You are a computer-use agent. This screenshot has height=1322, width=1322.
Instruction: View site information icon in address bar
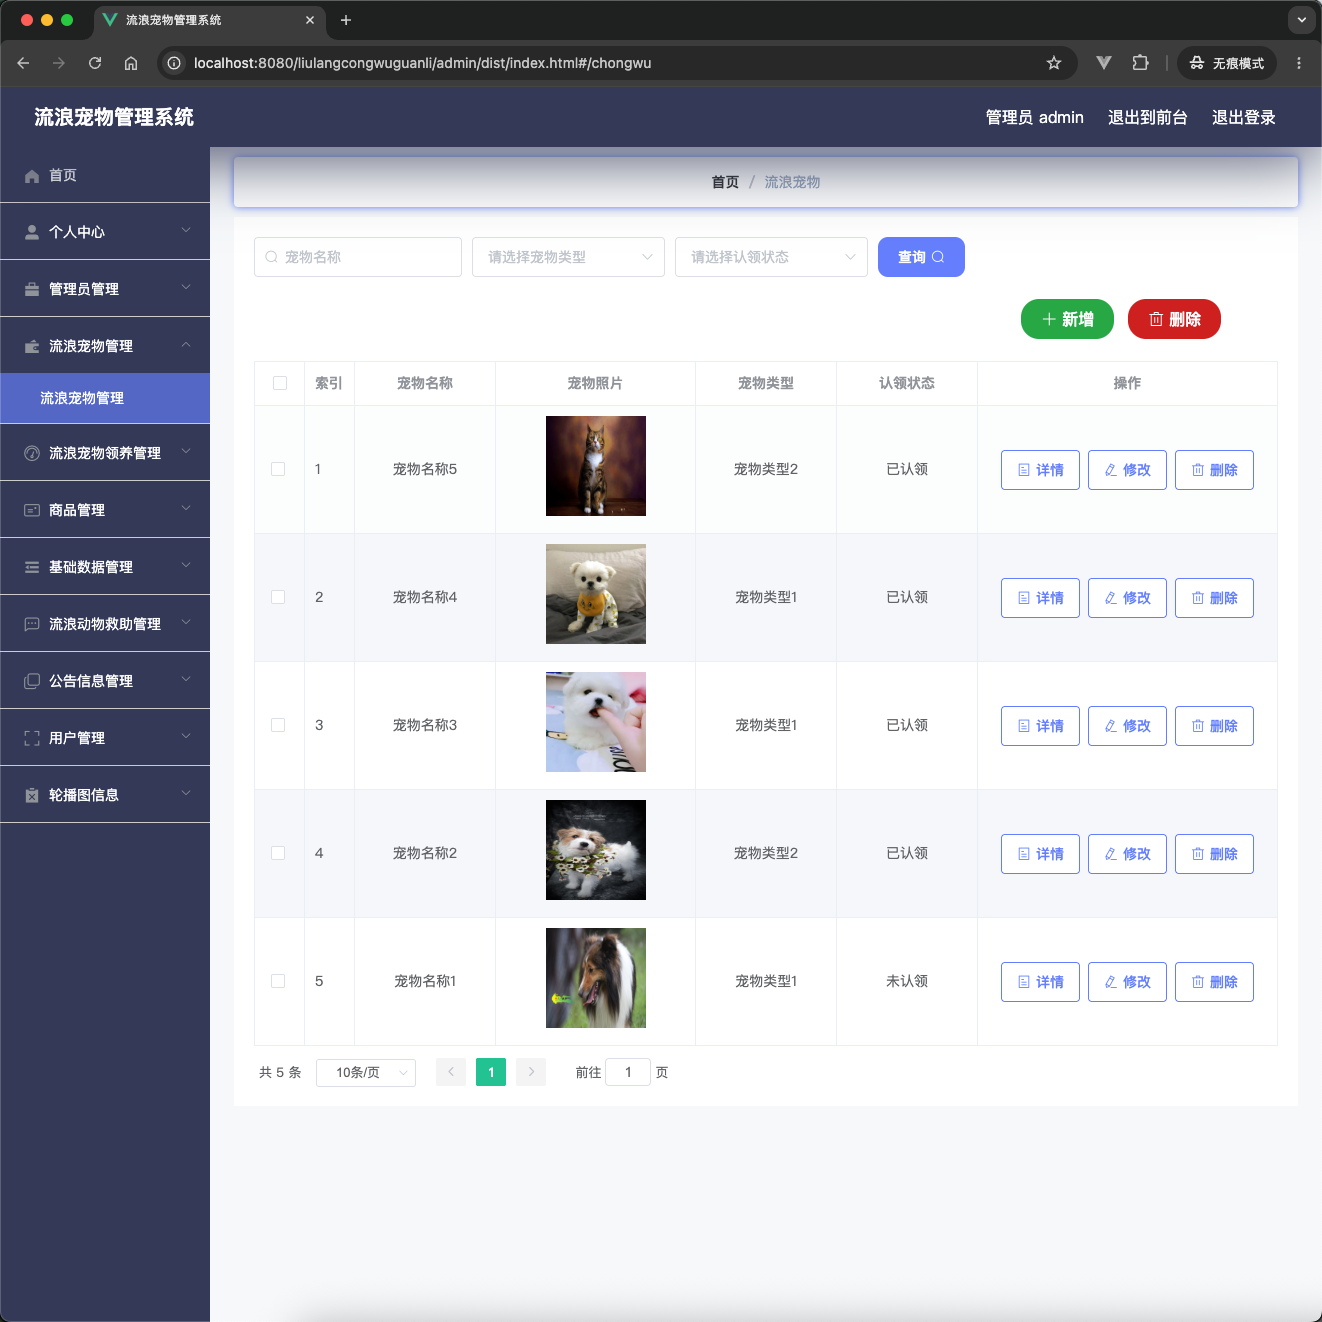(174, 63)
